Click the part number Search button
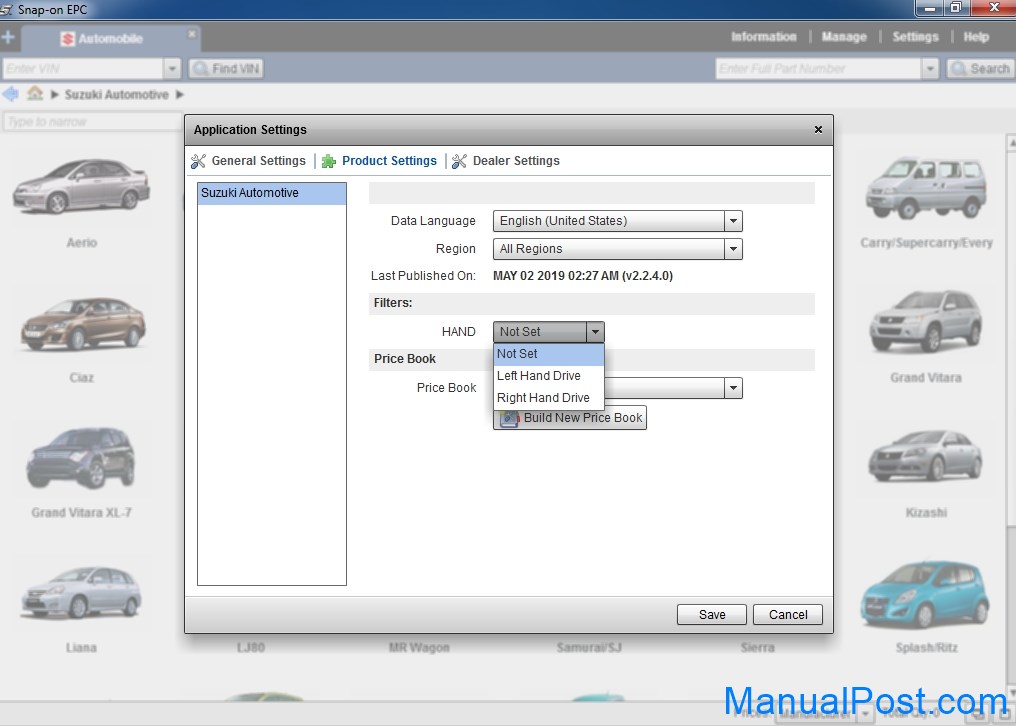Viewport: 1016px width, 726px height. click(x=979, y=69)
